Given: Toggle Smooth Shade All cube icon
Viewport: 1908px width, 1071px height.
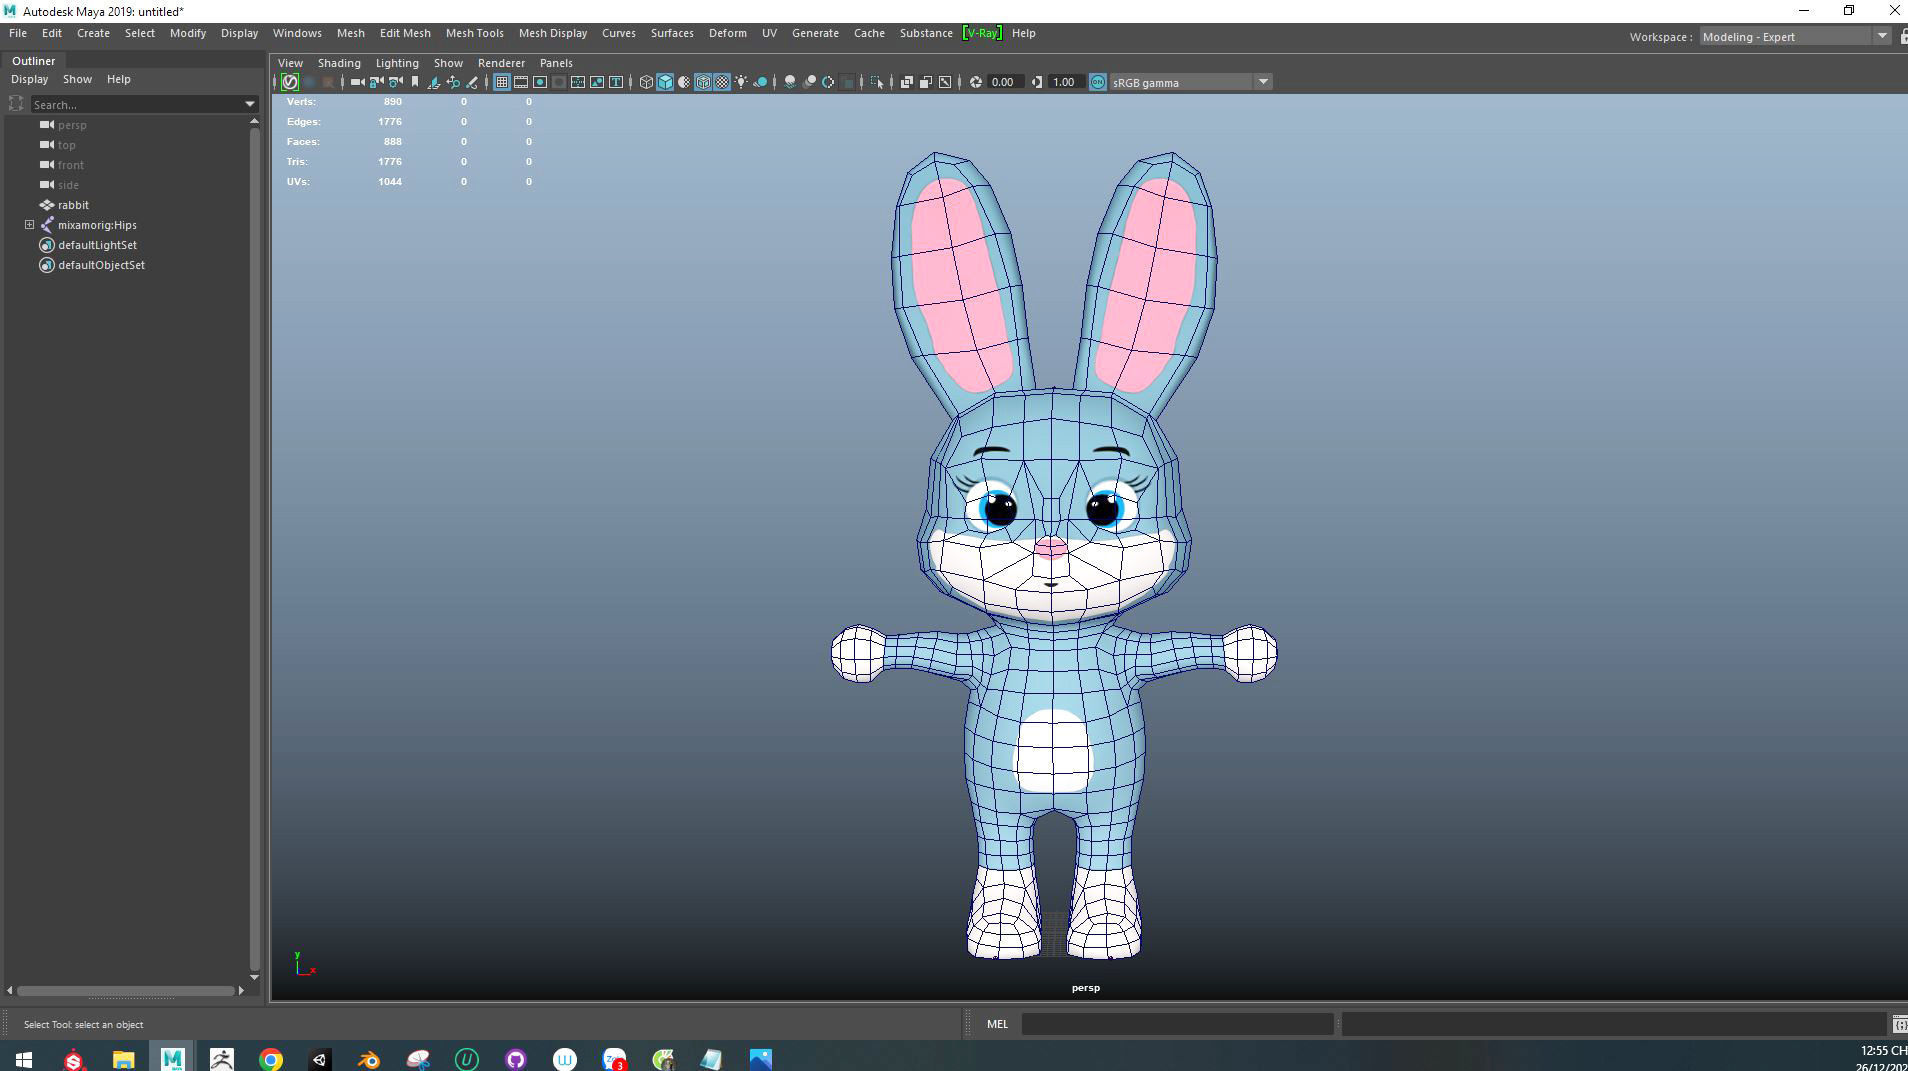Looking at the screenshot, I should point(665,82).
